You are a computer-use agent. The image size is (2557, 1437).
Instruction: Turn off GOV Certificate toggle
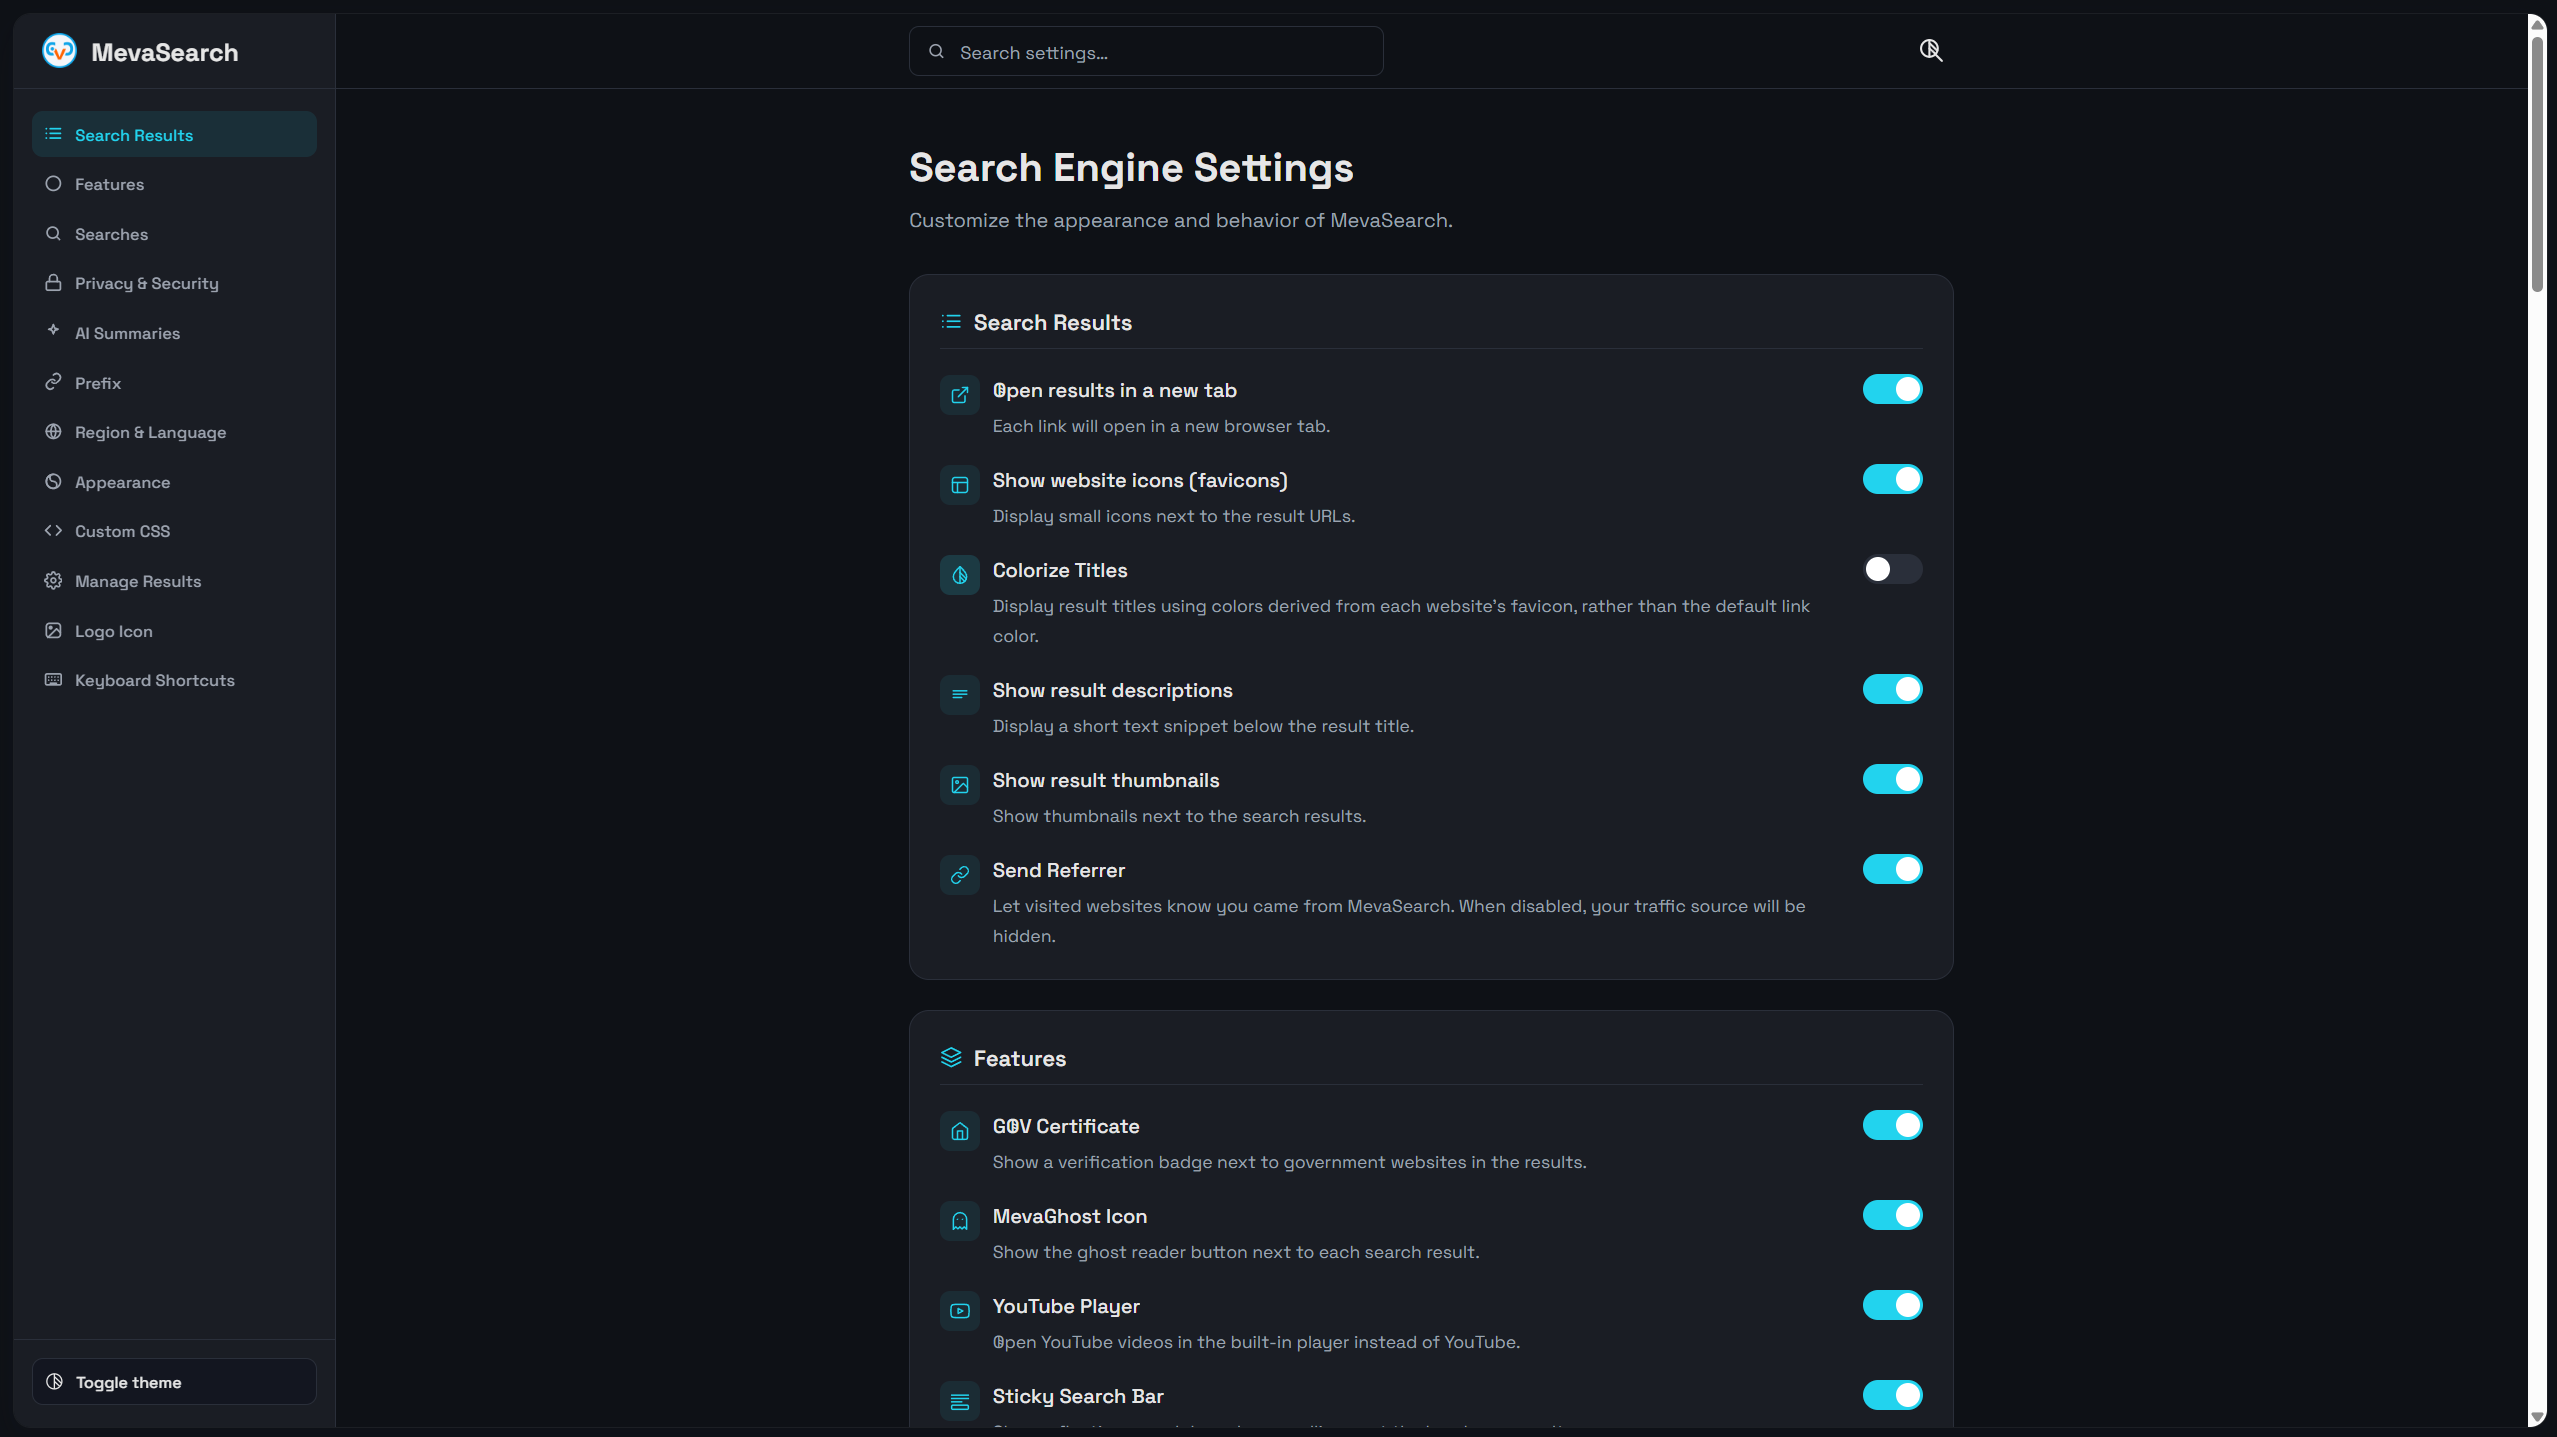(1892, 1125)
